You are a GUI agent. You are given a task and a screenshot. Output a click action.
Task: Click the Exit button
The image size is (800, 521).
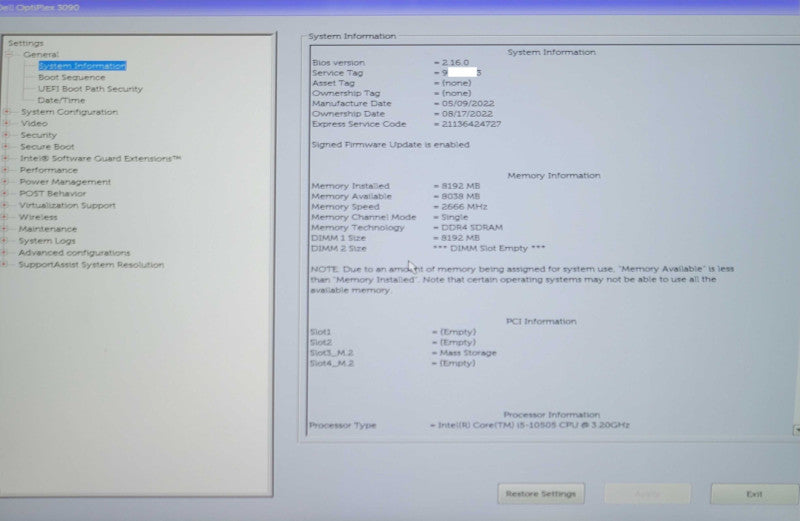pyautogui.click(x=754, y=494)
